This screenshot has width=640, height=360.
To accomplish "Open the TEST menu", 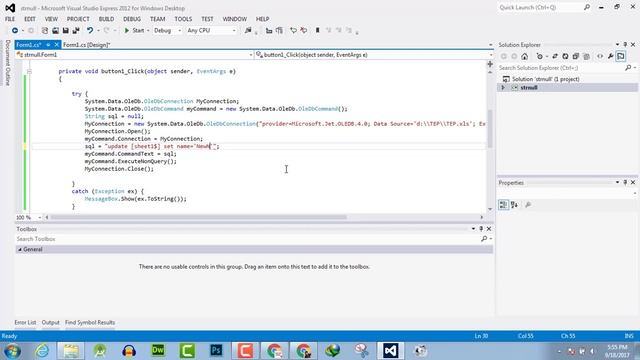I will click(207, 19).
